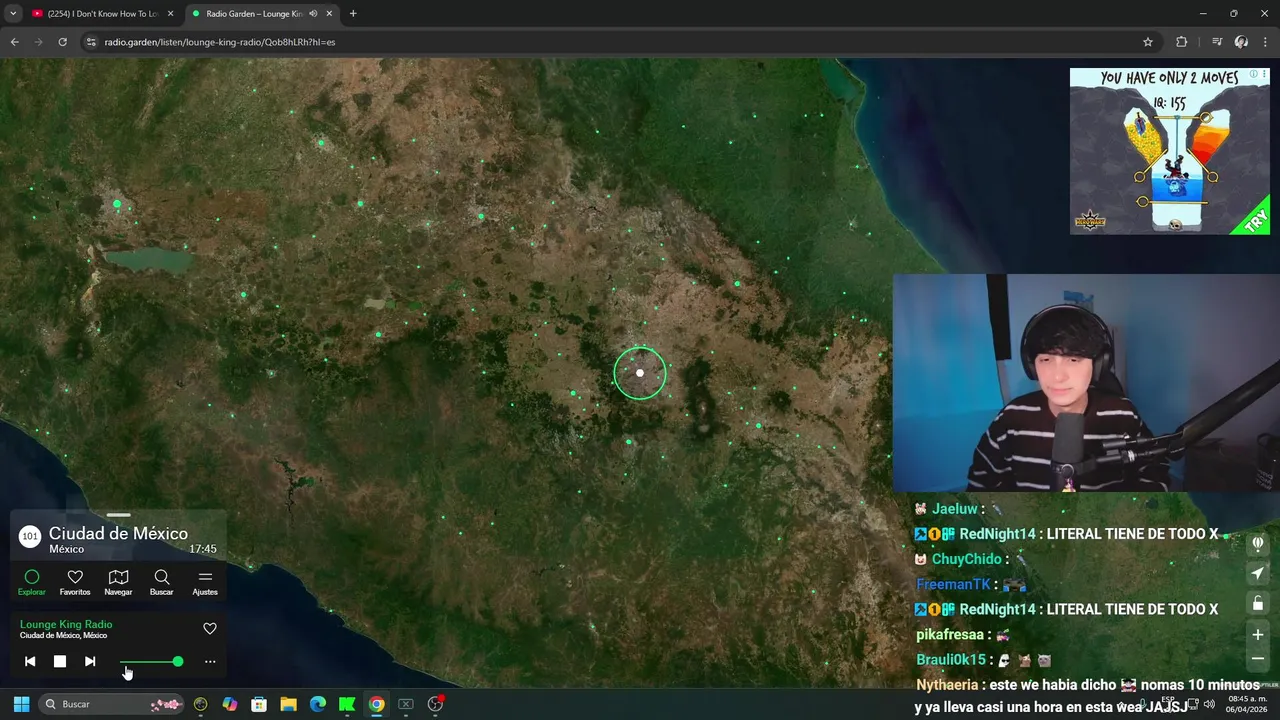This screenshot has width=1280, height=720.
Task: Open the Favoritos heart tab
Action: pos(75,583)
